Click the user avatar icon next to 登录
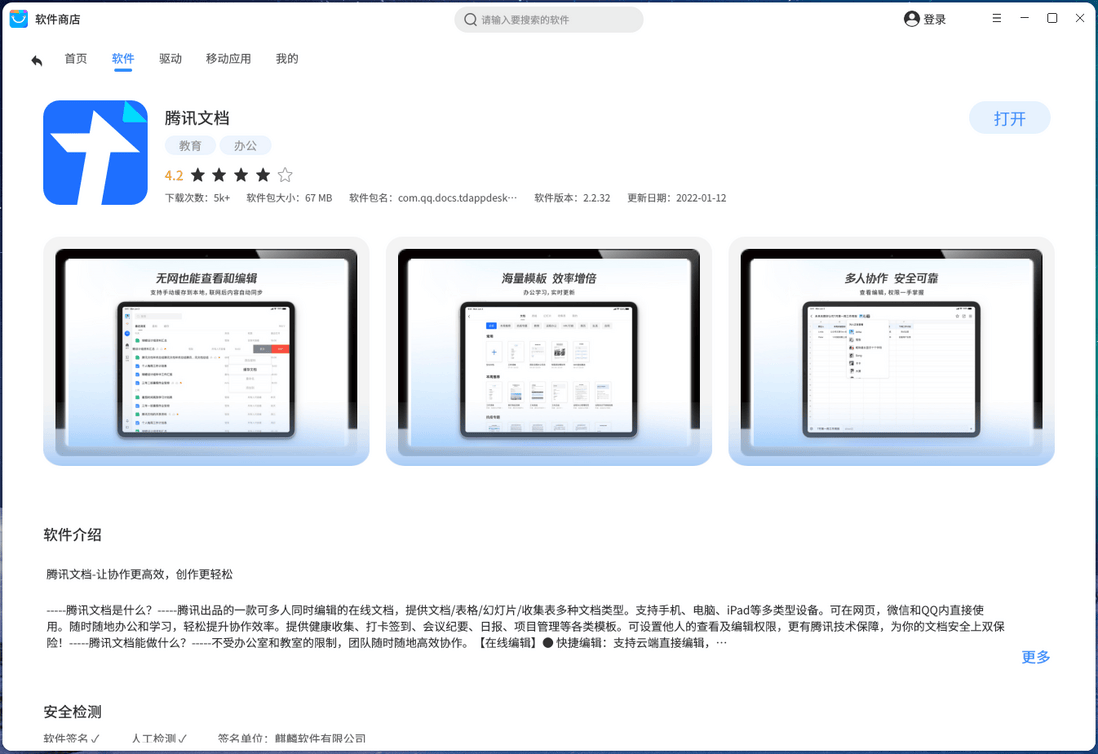This screenshot has width=1098, height=754. coord(910,18)
